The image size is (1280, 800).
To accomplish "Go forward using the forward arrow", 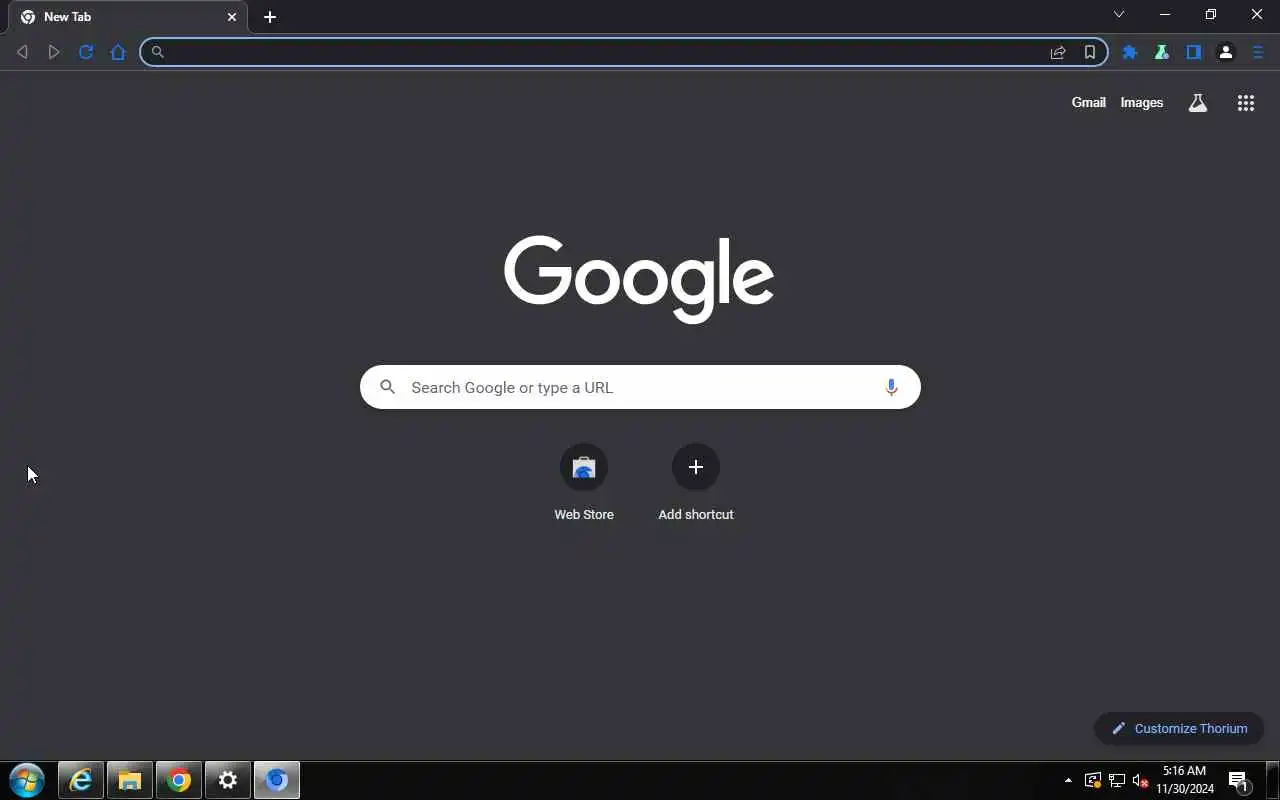I will tap(54, 52).
